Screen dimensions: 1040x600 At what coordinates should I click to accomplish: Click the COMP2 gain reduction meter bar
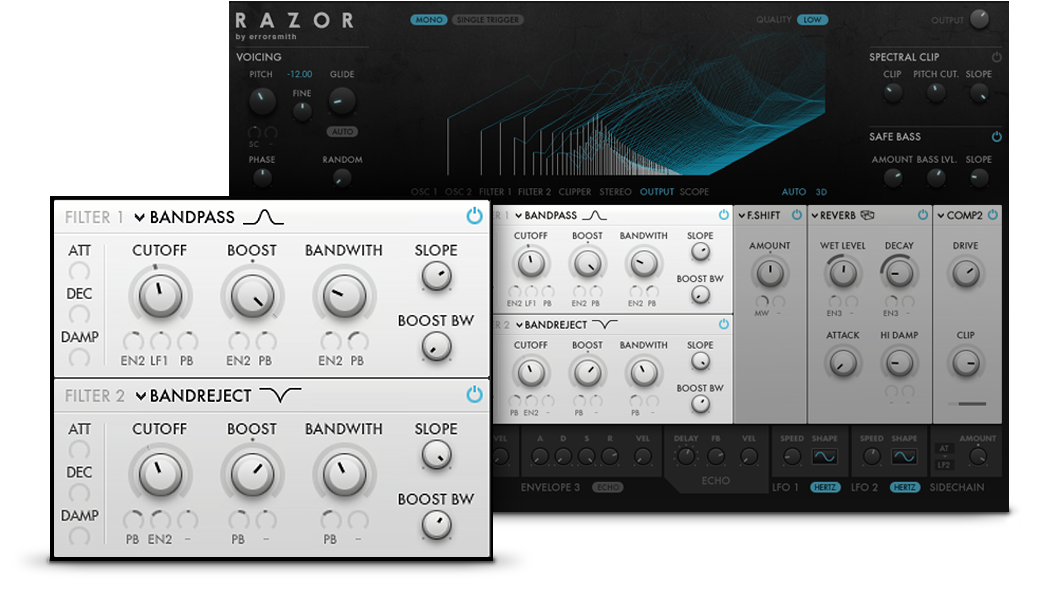(967, 404)
